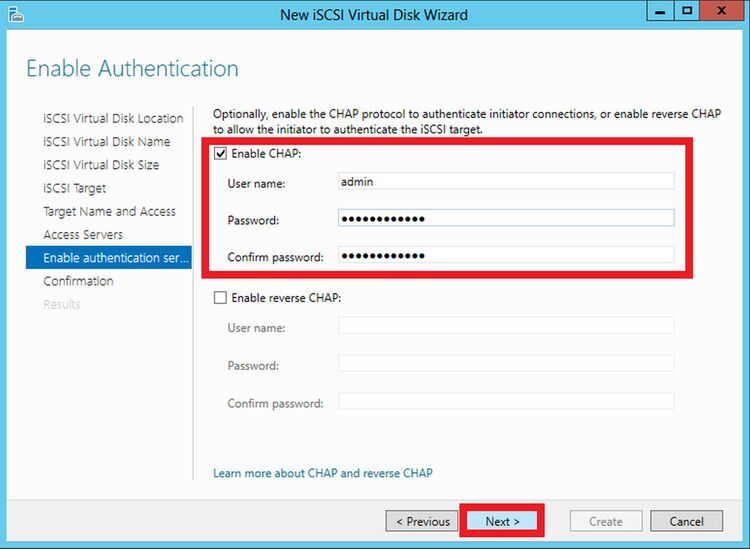
Task: Select the Enable authentication step
Action: (x=115, y=258)
